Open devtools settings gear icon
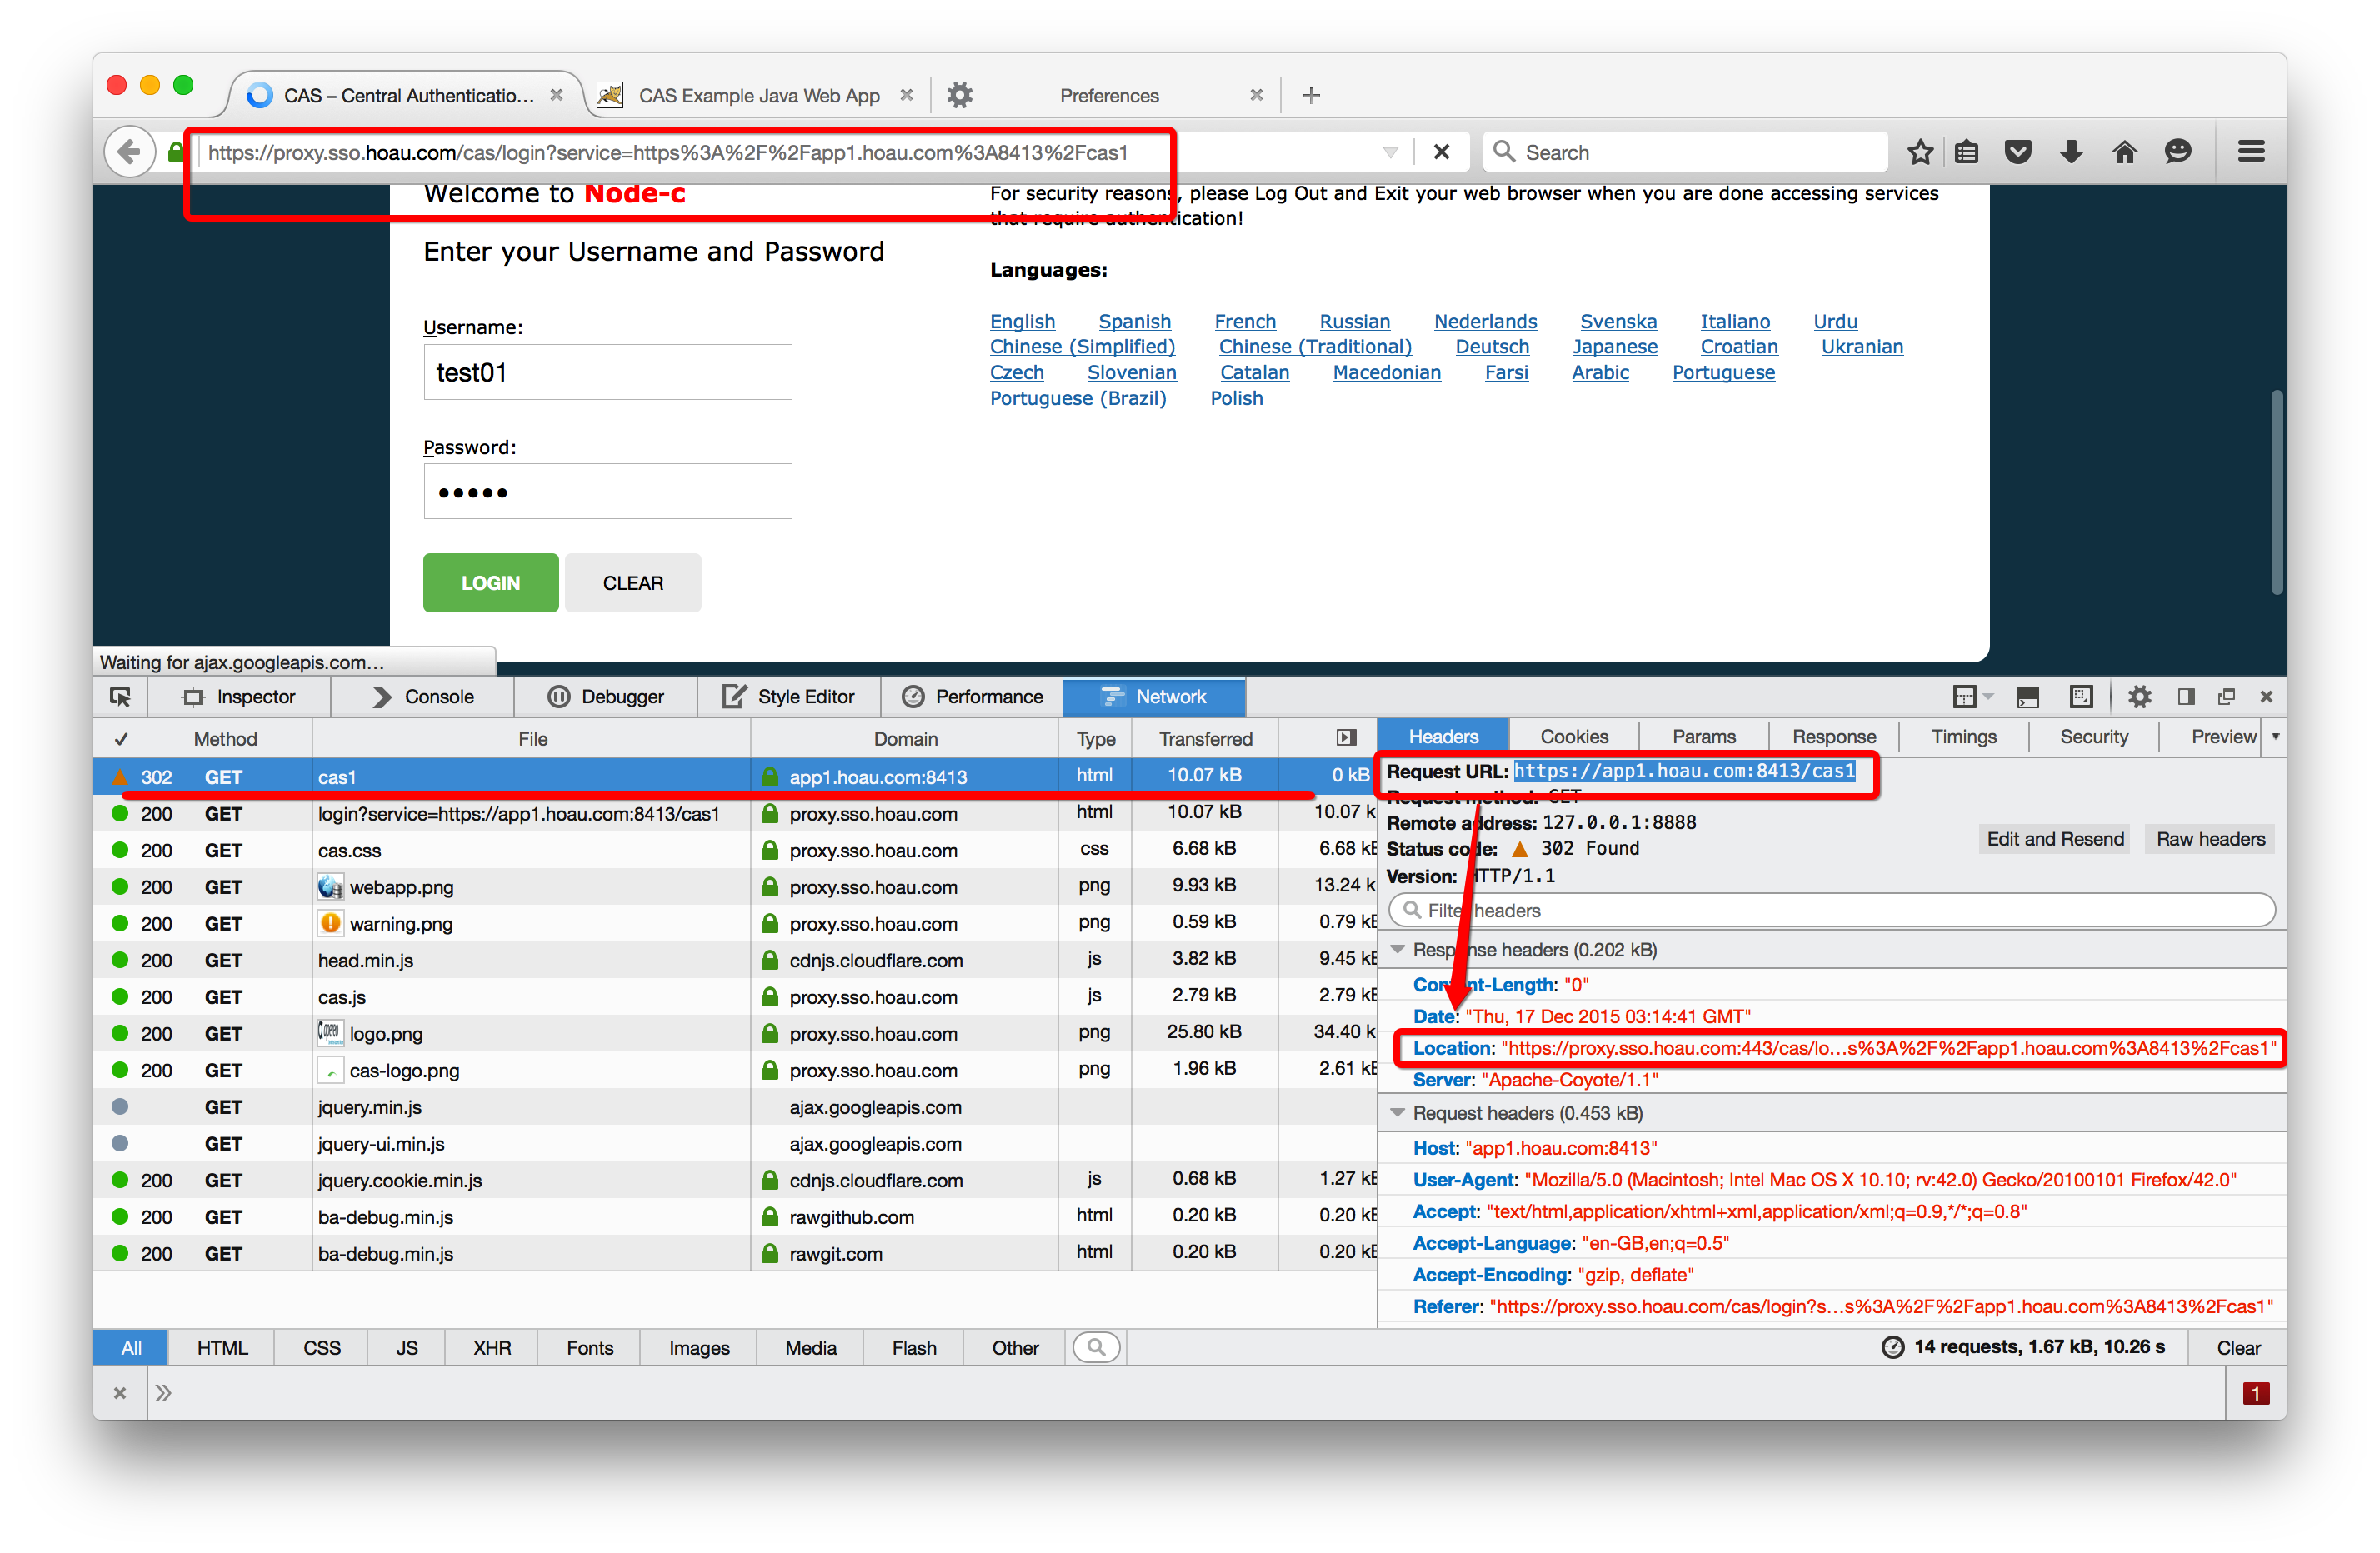The width and height of the screenshot is (2380, 1553). pyautogui.click(x=2139, y=697)
